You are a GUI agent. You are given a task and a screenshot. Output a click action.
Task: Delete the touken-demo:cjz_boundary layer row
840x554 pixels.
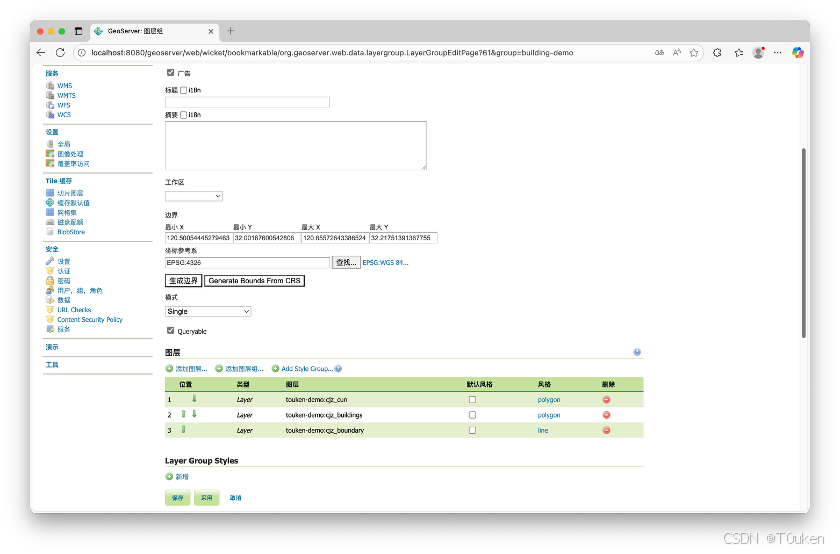(606, 430)
